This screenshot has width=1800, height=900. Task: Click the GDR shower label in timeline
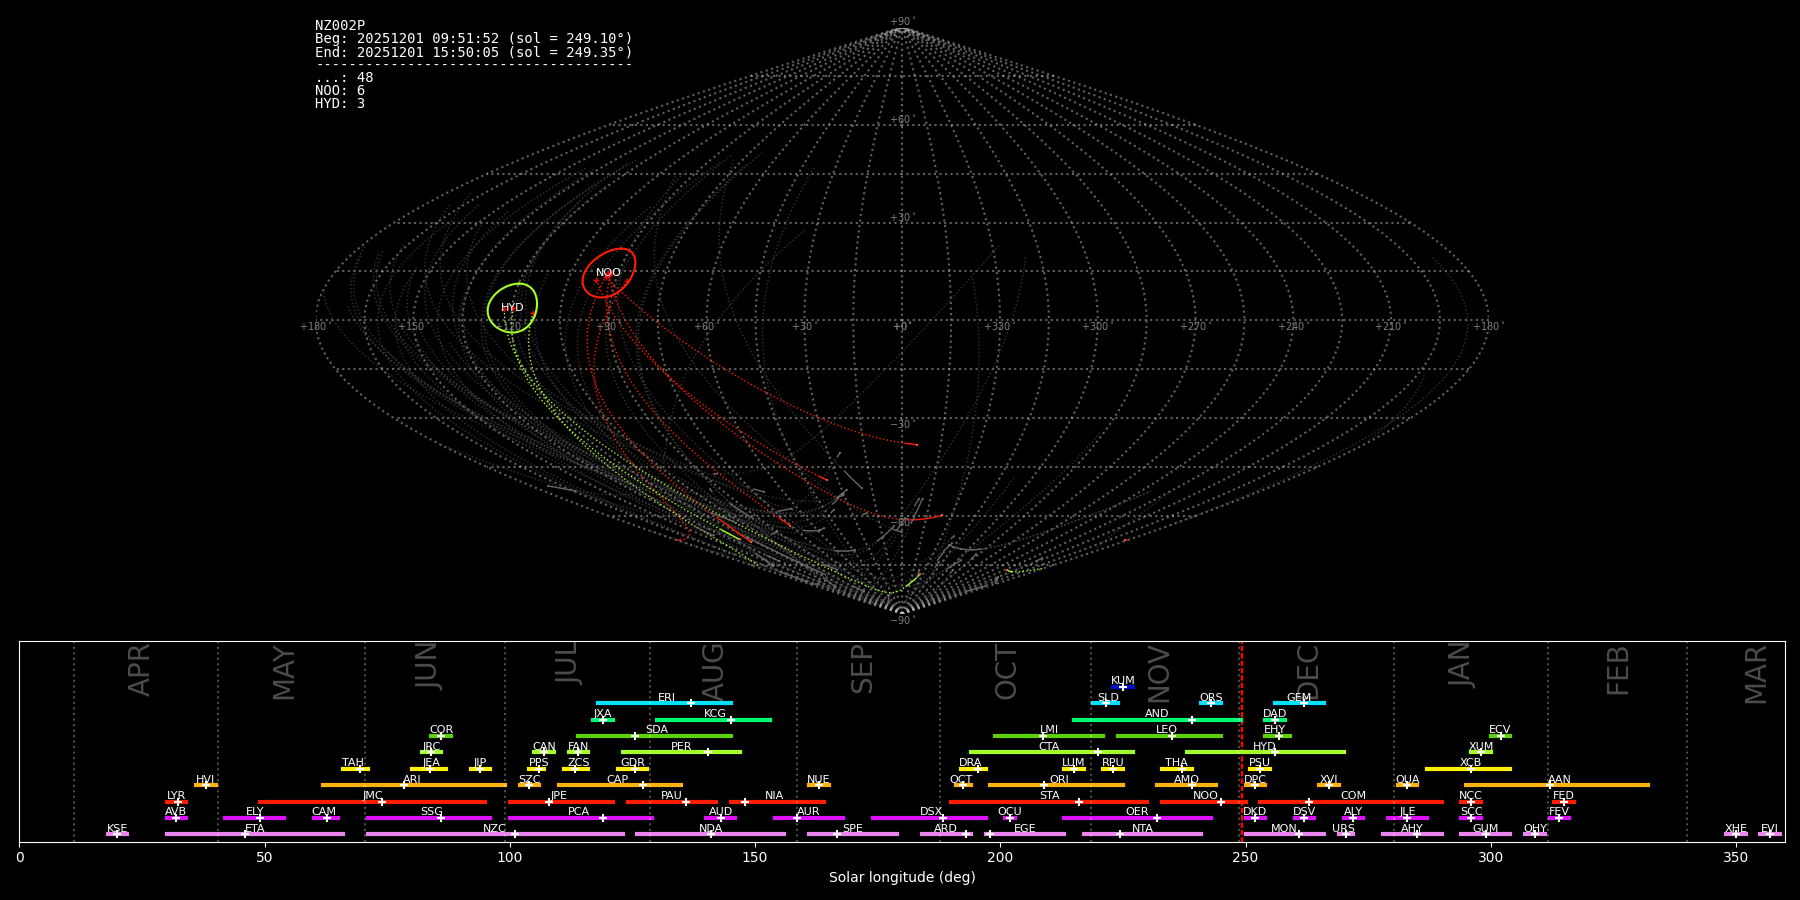pos(633,763)
